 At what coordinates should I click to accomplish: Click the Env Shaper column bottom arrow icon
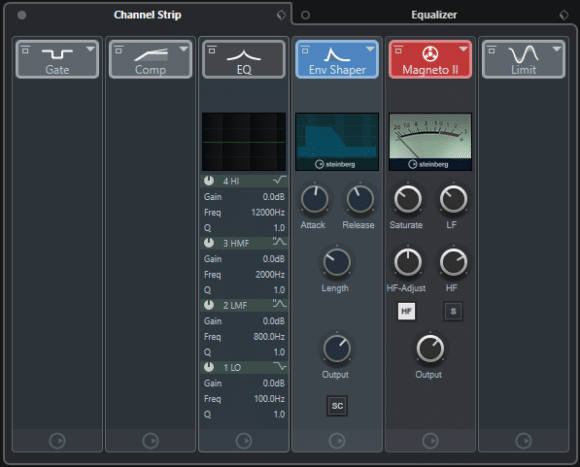click(337, 441)
